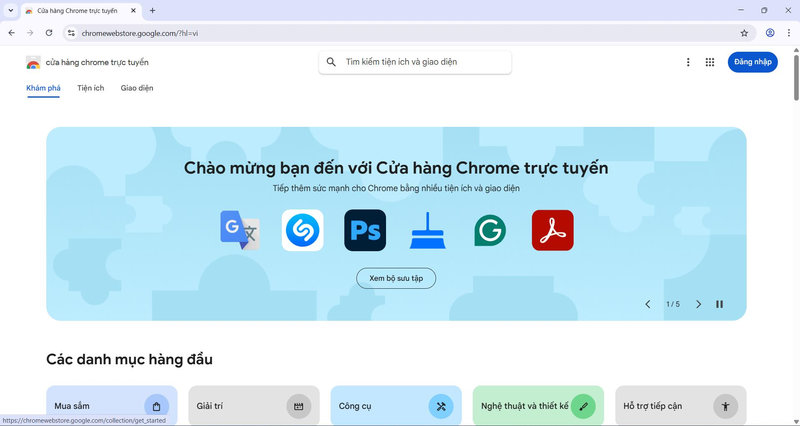Open a new tab with plus
The height and width of the screenshot is (426, 800).
[x=153, y=10]
